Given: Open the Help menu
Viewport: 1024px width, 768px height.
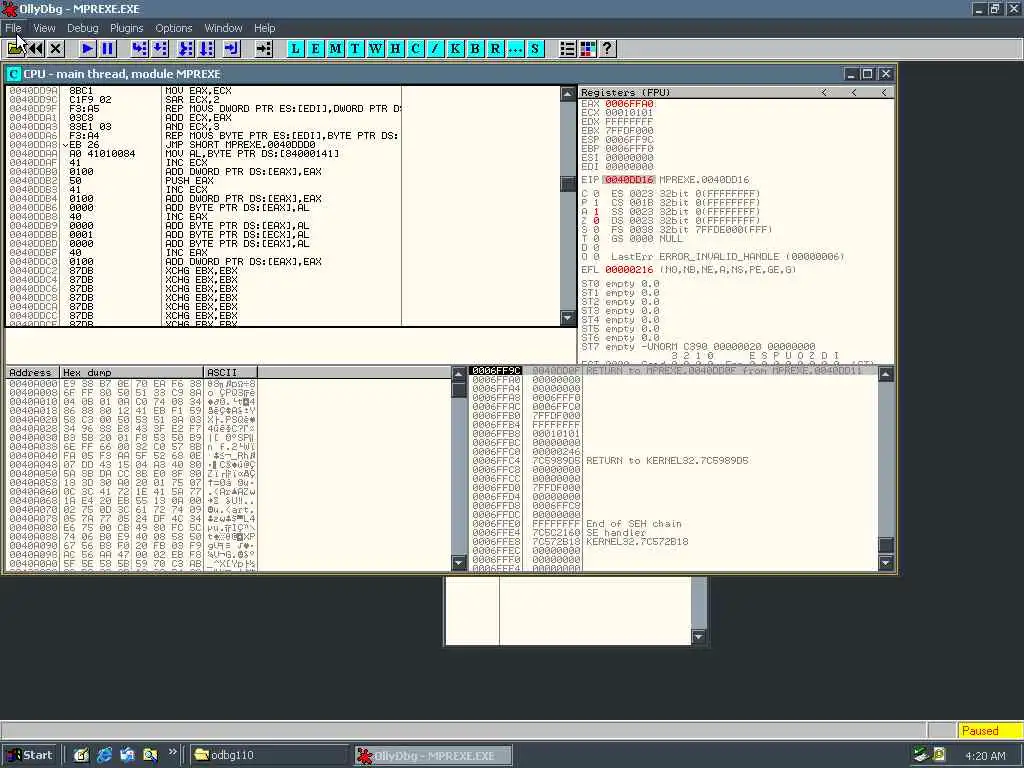Looking at the screenshot, I should 264,28.
